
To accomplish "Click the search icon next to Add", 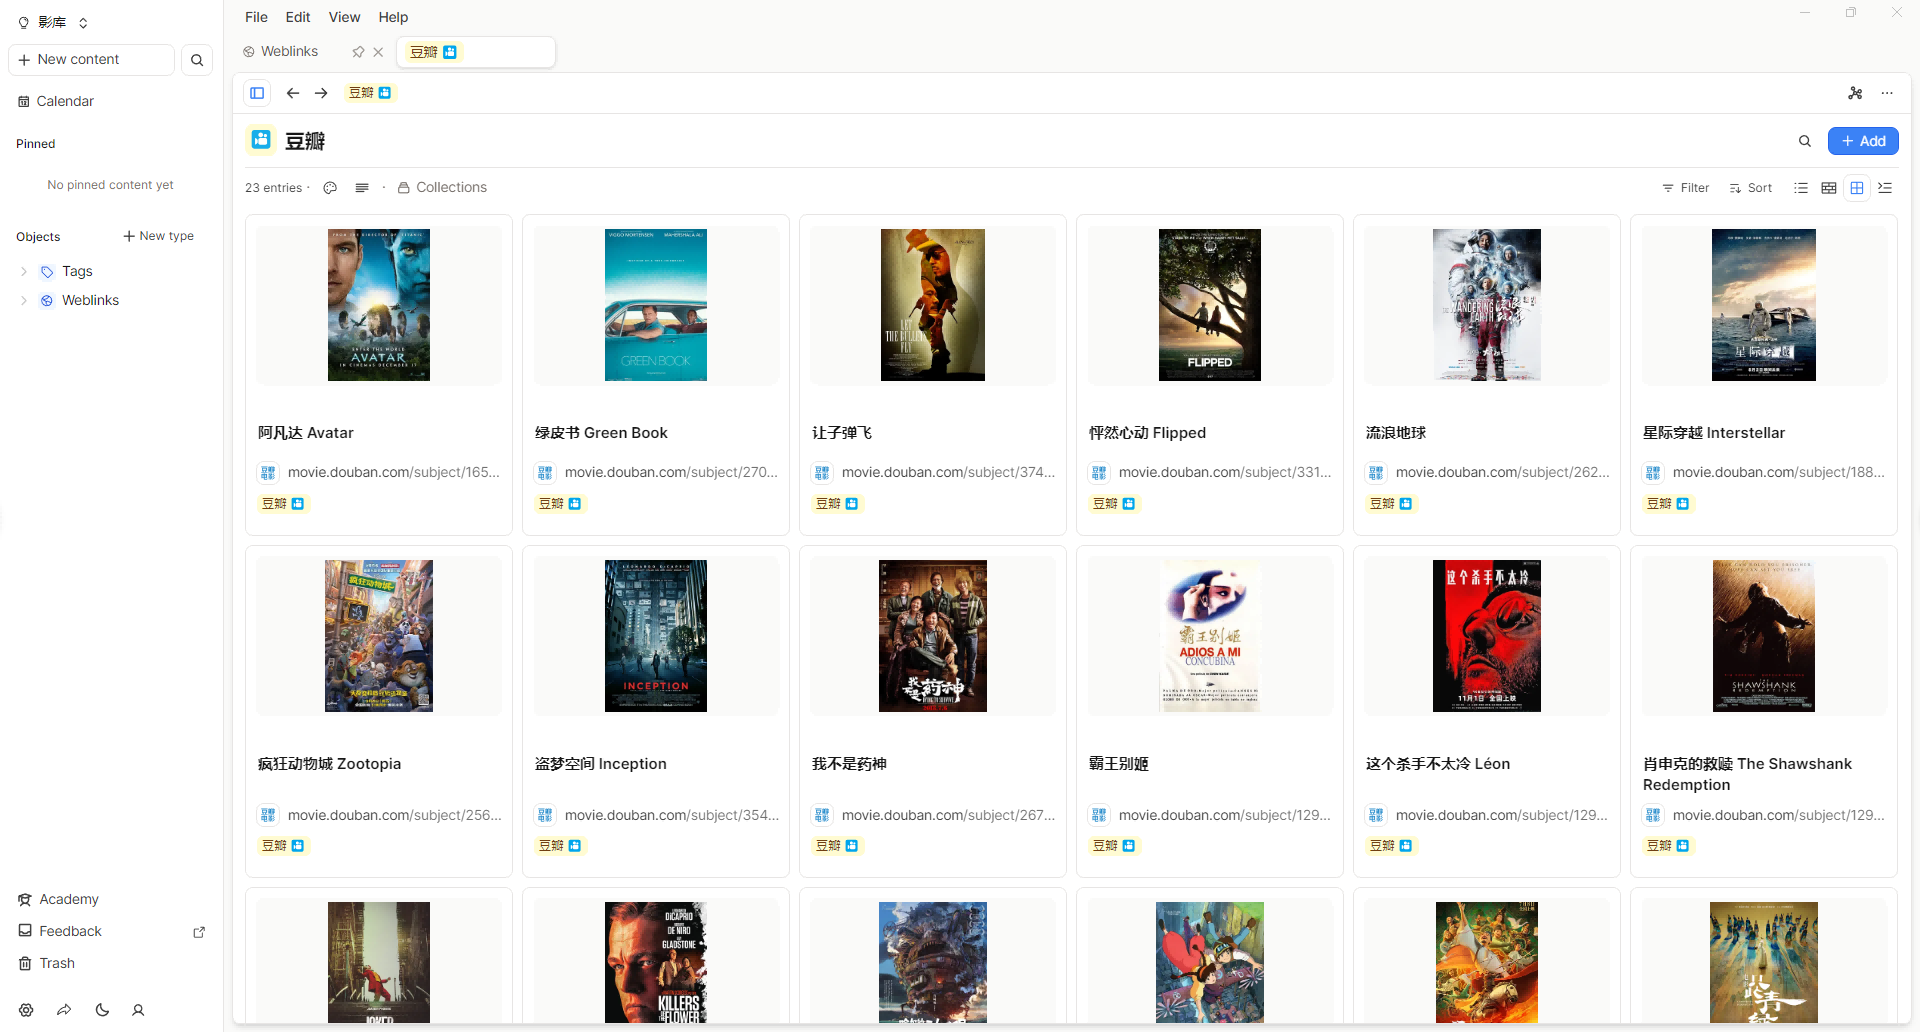I will 1805,141.
